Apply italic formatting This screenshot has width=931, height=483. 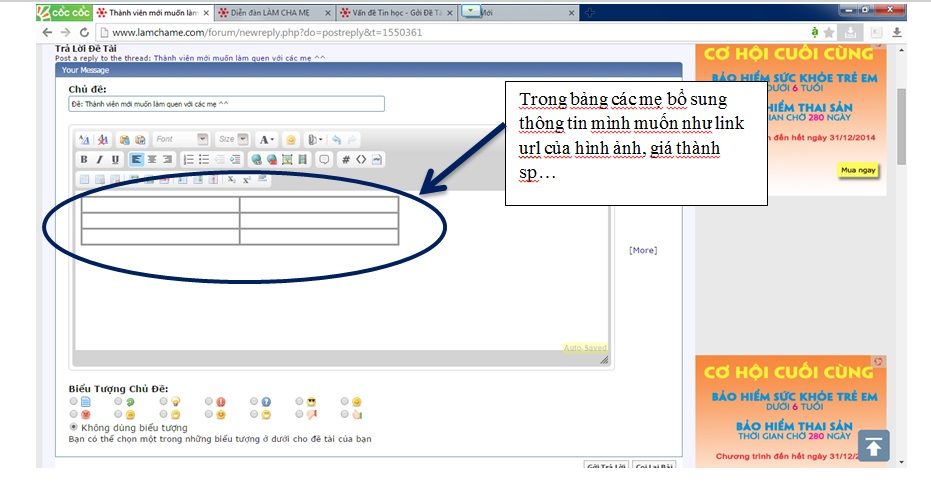(99, 159)
